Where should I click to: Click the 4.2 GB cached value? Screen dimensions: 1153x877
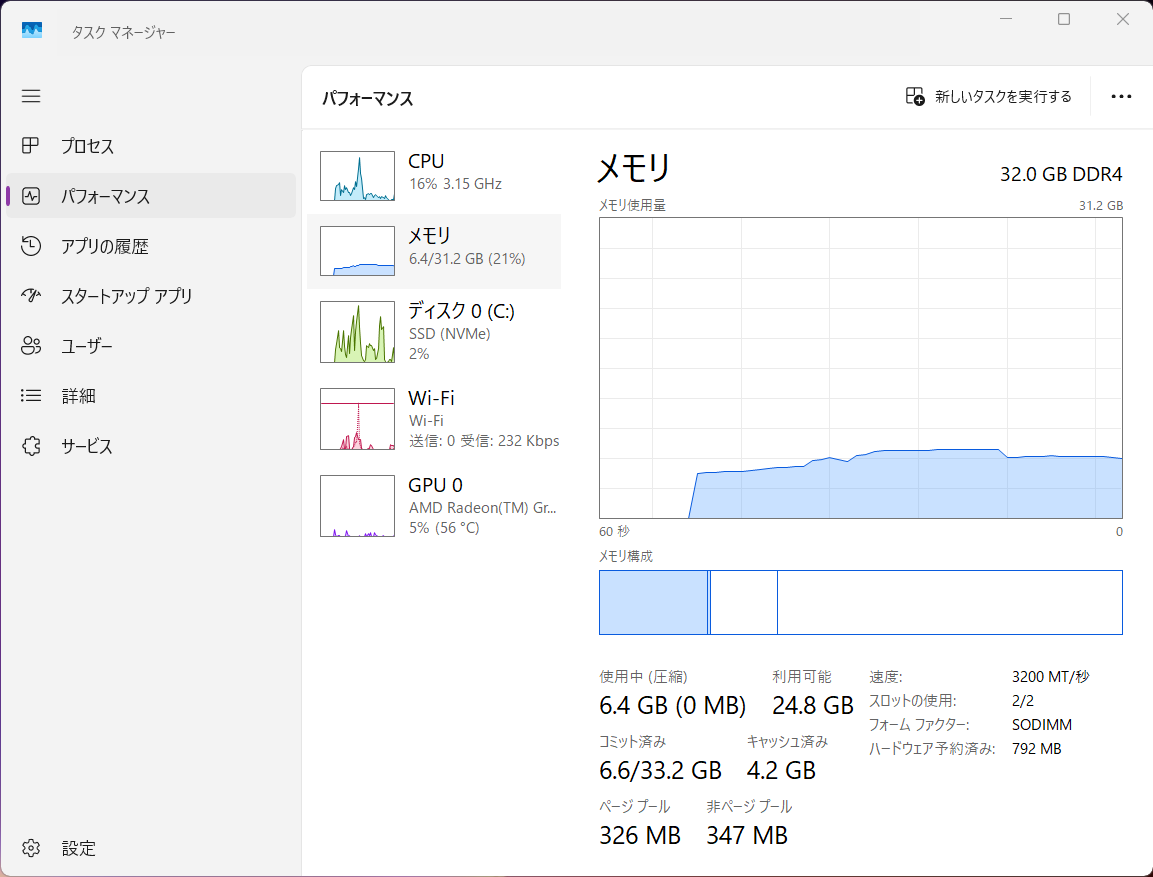point(781,770)
